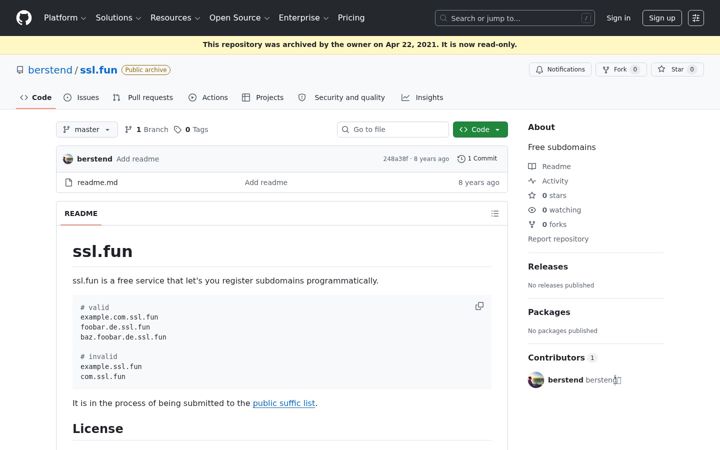Switch to the Pull requests tab
720x450 pixels.
point(143,97)
